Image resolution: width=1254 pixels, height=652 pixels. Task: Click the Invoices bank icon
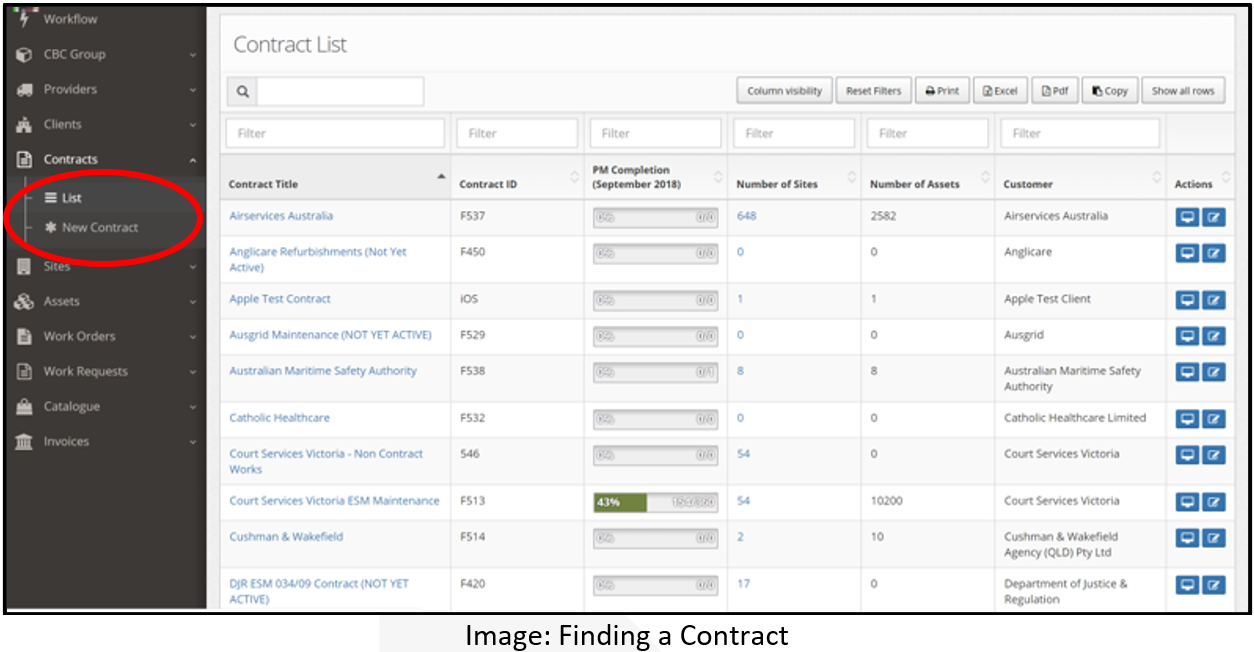point(24,441)
